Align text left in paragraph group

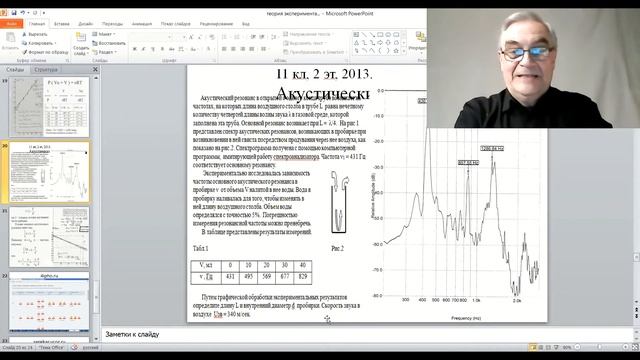click(x=224, y=49)
